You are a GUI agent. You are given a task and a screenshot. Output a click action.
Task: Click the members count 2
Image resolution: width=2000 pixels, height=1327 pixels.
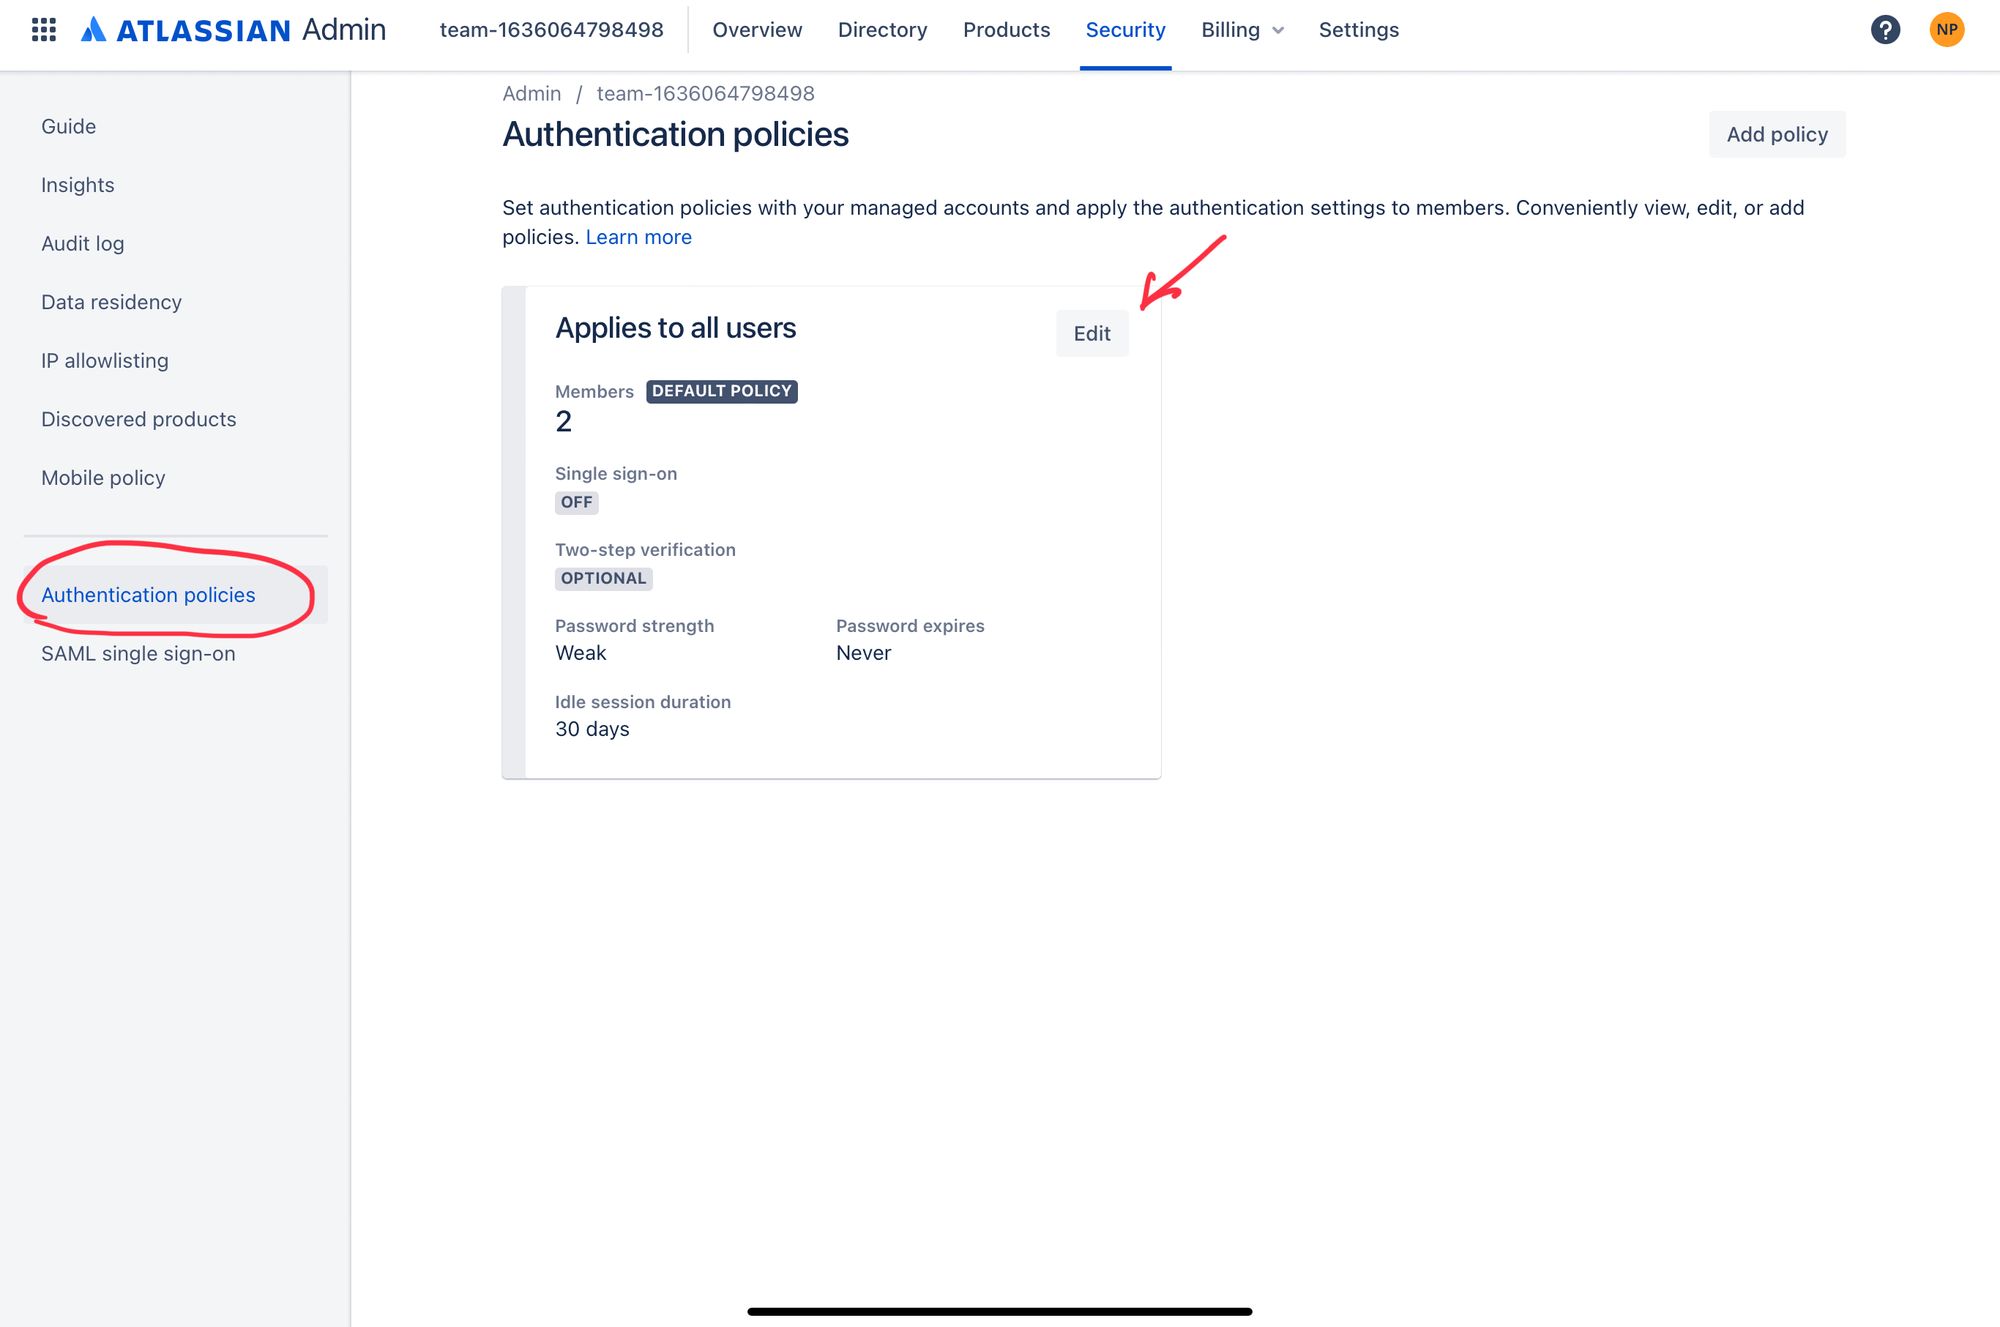pyautogui.click(x=564, y=422)
